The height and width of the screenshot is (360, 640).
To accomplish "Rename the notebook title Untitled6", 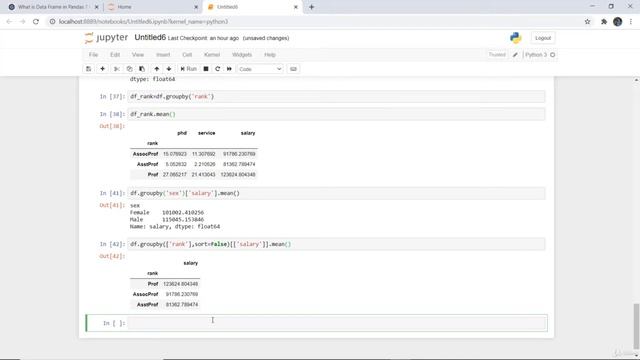I will point(150,38).
